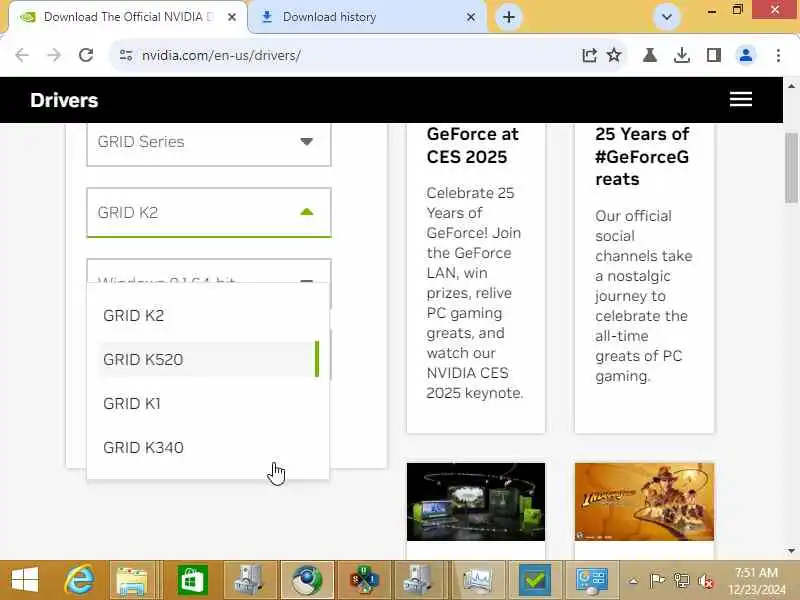Click the share page icon
The height and width of the screenshot is (600, 800).
589,55
